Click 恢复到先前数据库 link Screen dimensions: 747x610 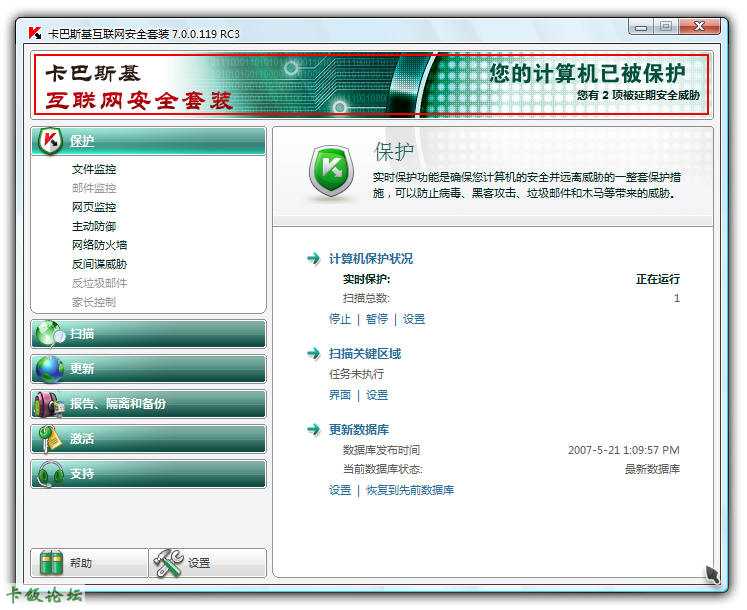coord(410,490)
